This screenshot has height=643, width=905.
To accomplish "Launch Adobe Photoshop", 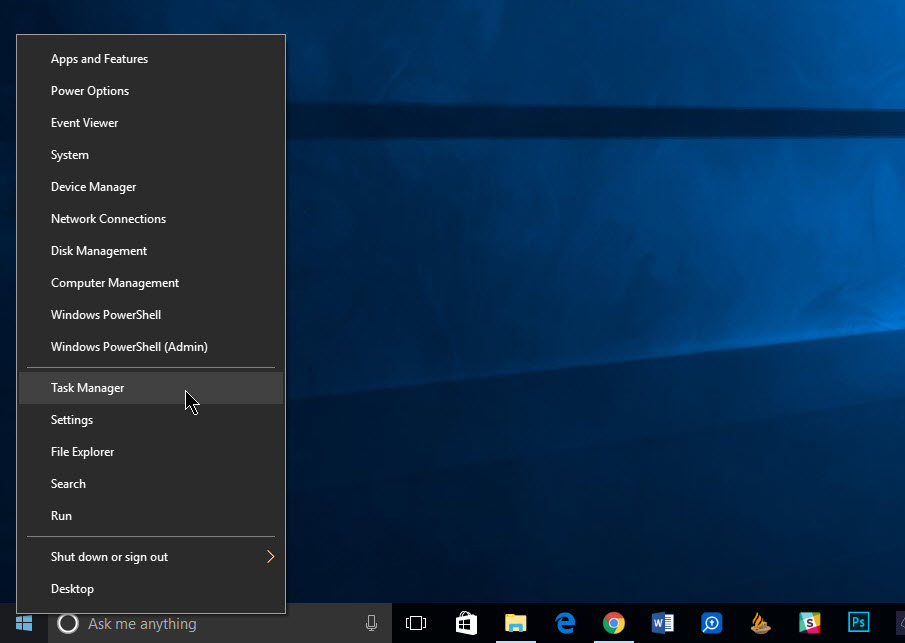I will (x=858, y=622).
